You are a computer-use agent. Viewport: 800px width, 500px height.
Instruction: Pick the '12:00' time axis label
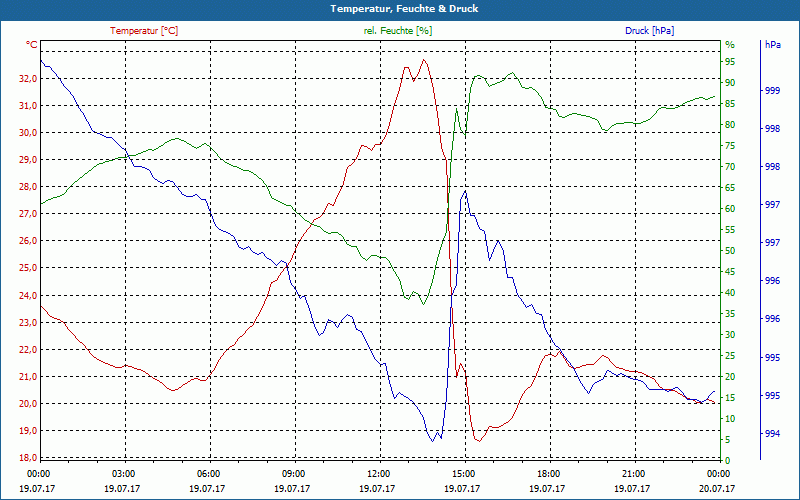click(378, 473)
